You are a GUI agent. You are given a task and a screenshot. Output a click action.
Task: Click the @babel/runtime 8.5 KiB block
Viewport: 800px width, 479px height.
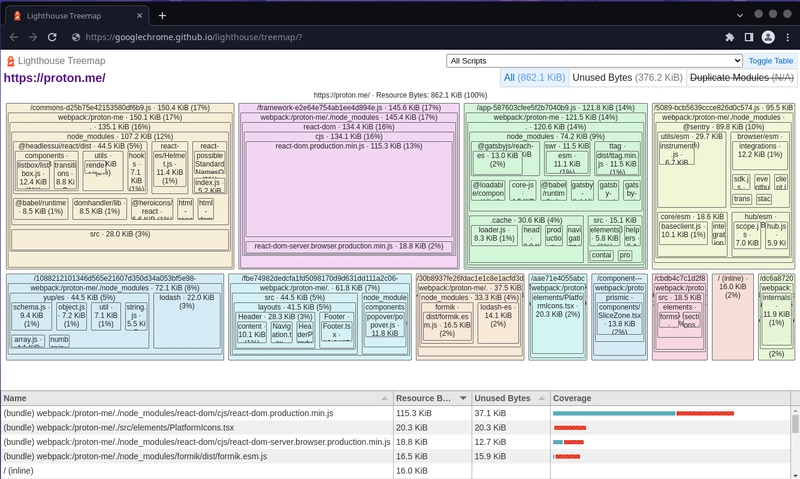point(41,208)
